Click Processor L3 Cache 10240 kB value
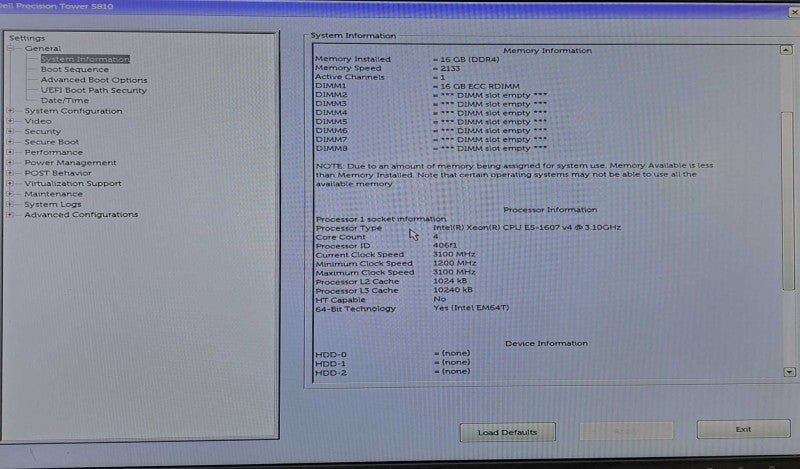Image resolution: width=800 pixels, height=469 pixels. pyautogui.click(x=453, y=290)
